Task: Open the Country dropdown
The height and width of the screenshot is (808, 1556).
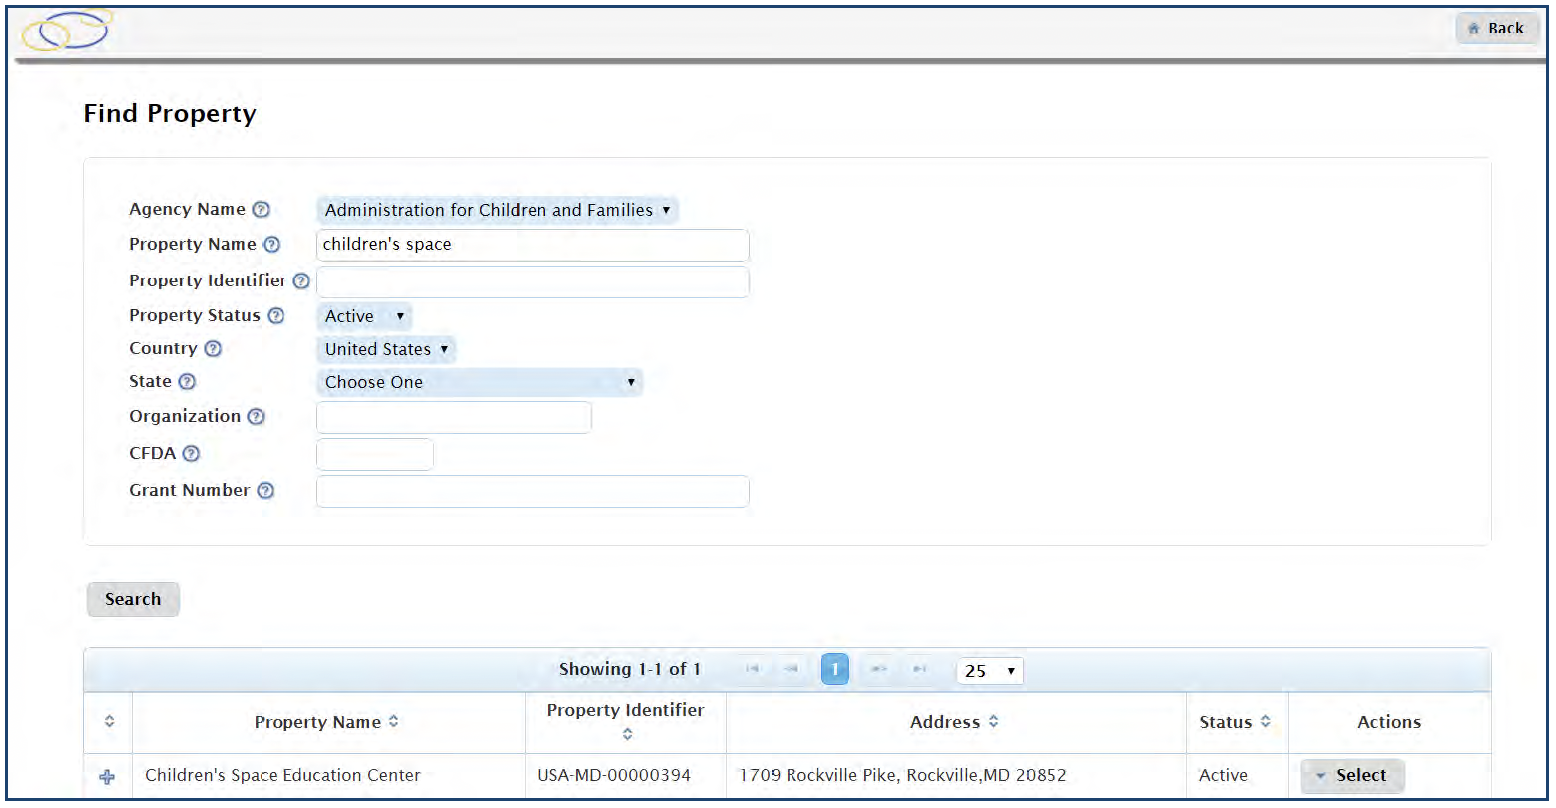Action: coord(386,350)
